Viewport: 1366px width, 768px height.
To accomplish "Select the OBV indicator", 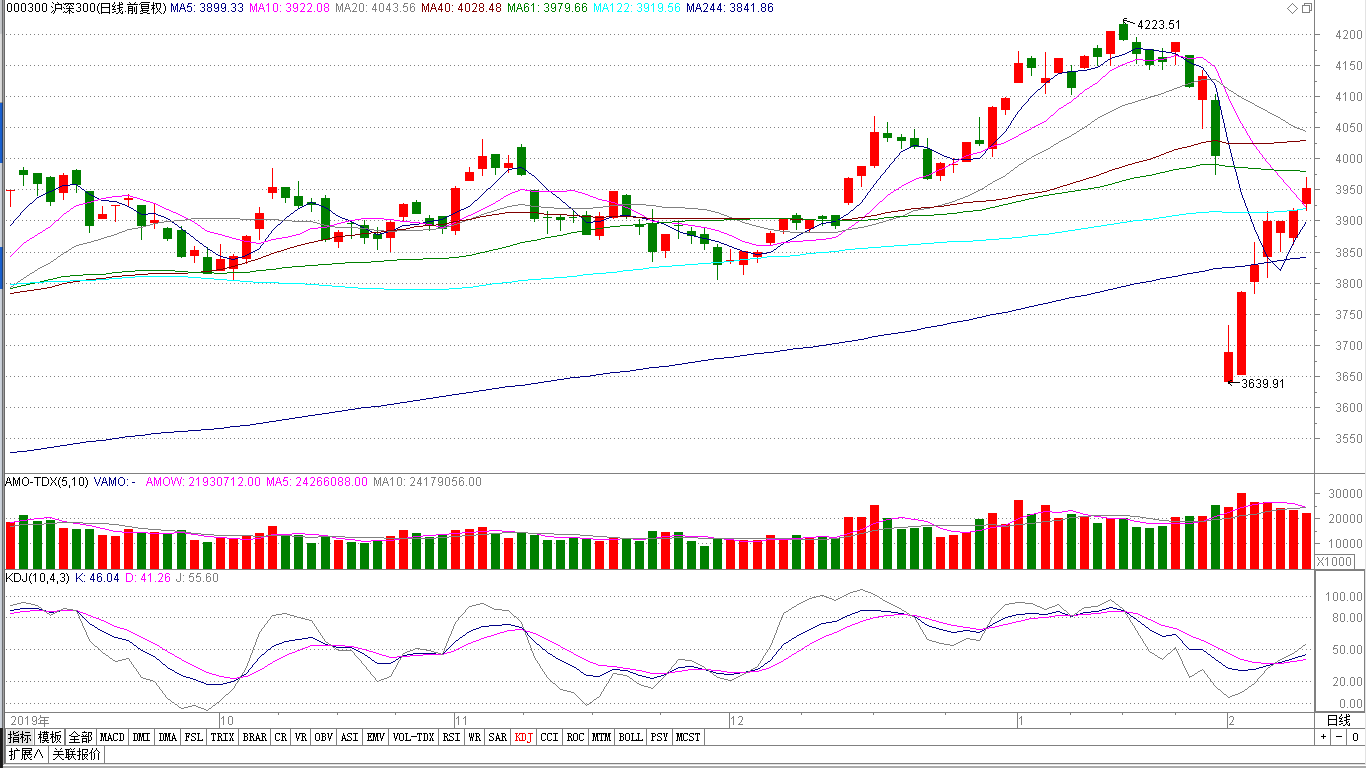I will [x=324, y=737].
